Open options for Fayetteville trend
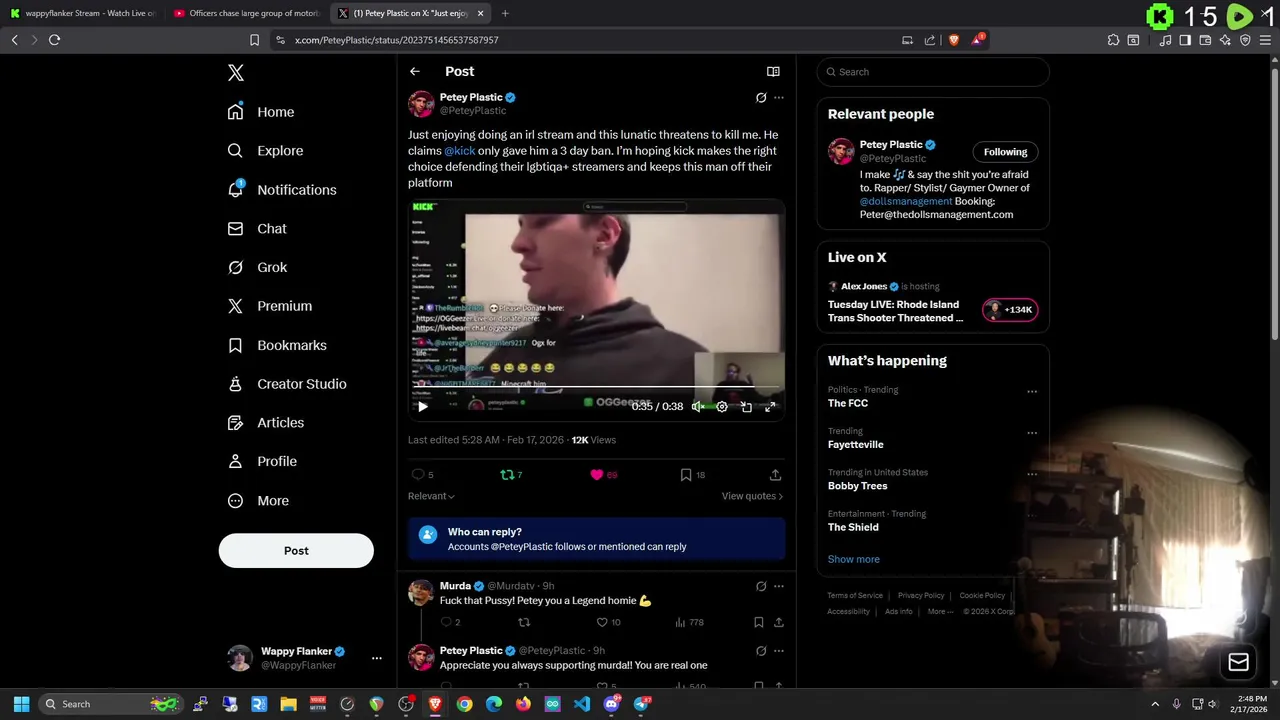This screenshot has width=1280, height=720. (x=1032, y=433)
